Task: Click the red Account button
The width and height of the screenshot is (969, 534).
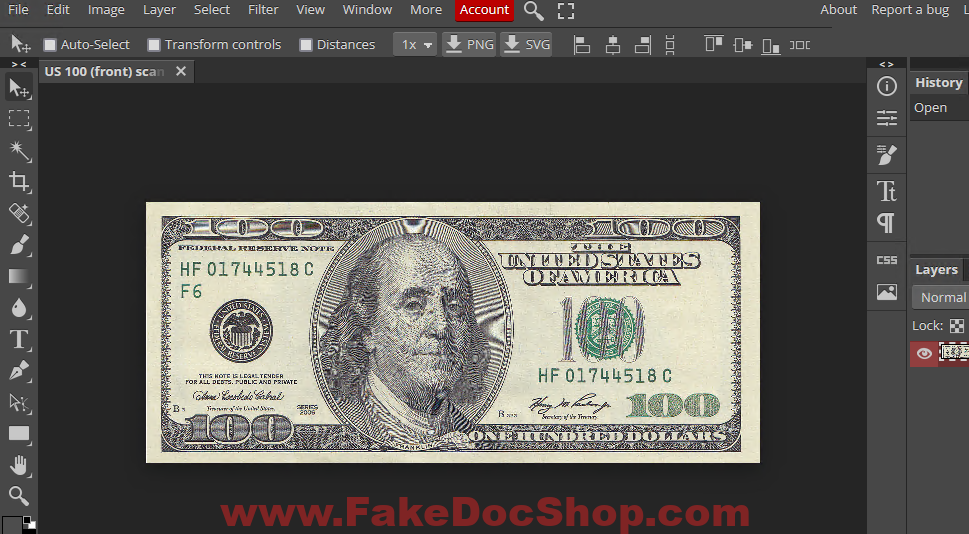Action: tap(484, 10)
